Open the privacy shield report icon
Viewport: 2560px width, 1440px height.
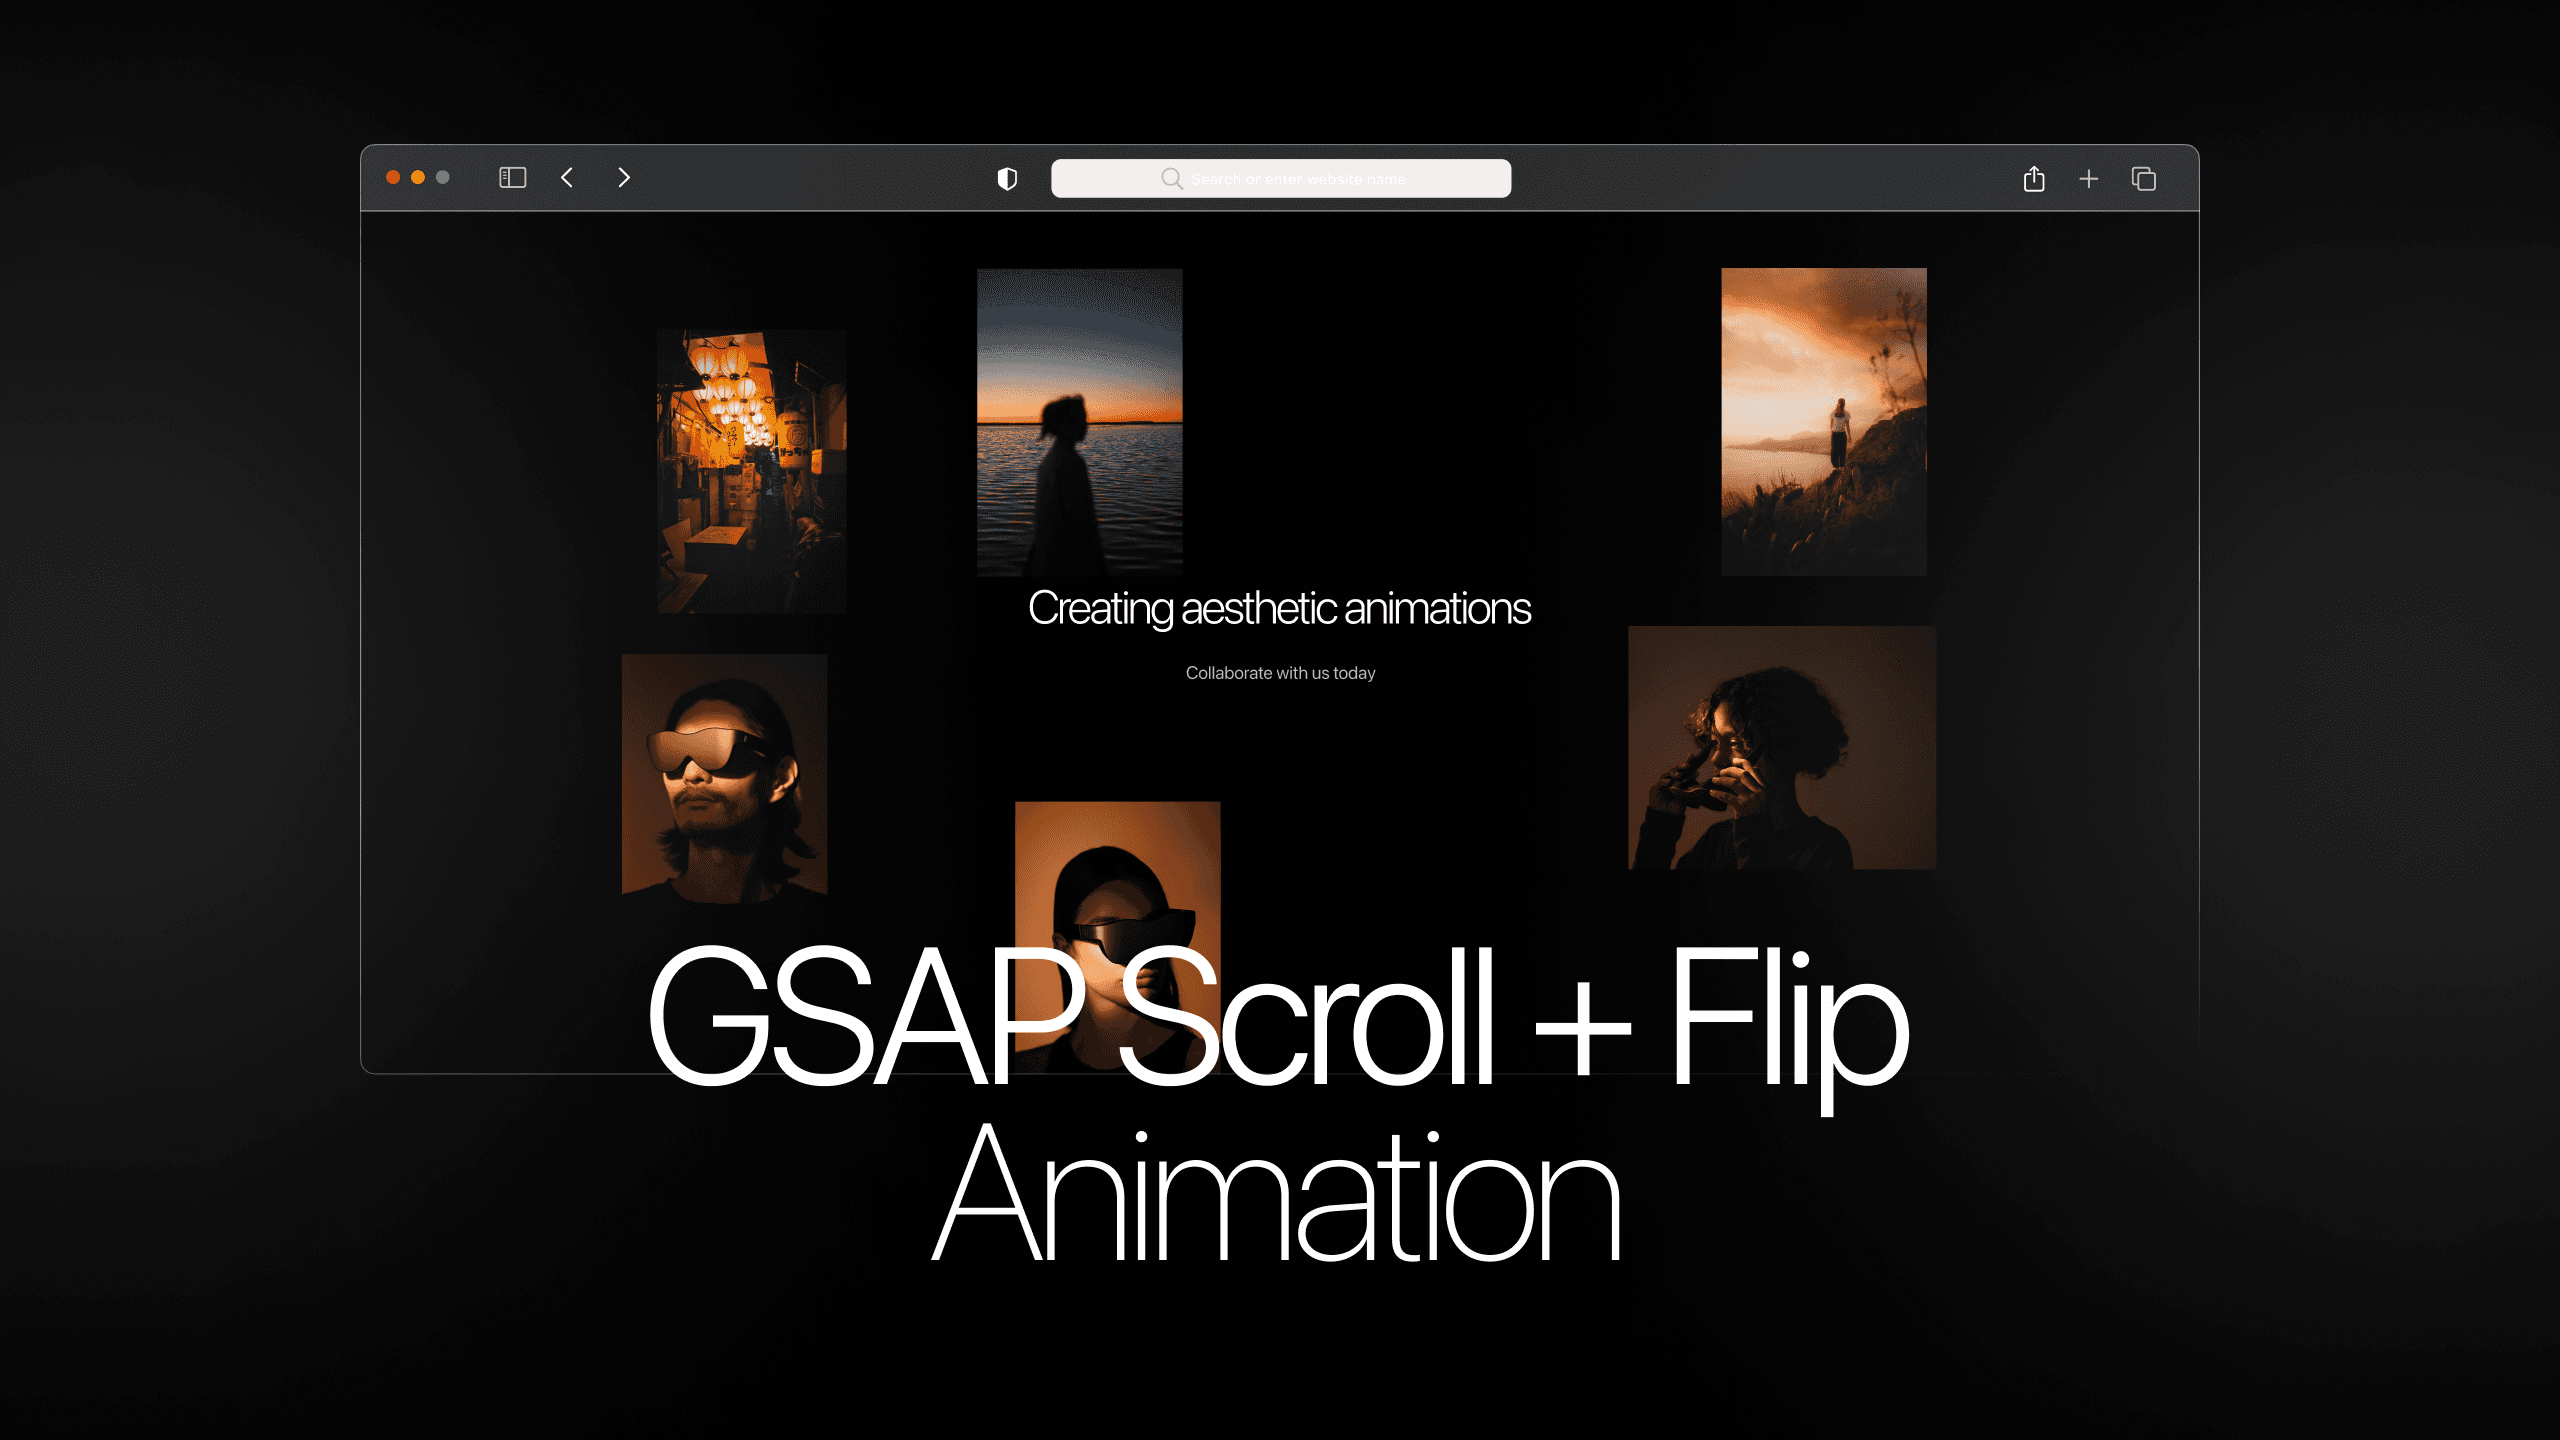(x=1007, y=179)
